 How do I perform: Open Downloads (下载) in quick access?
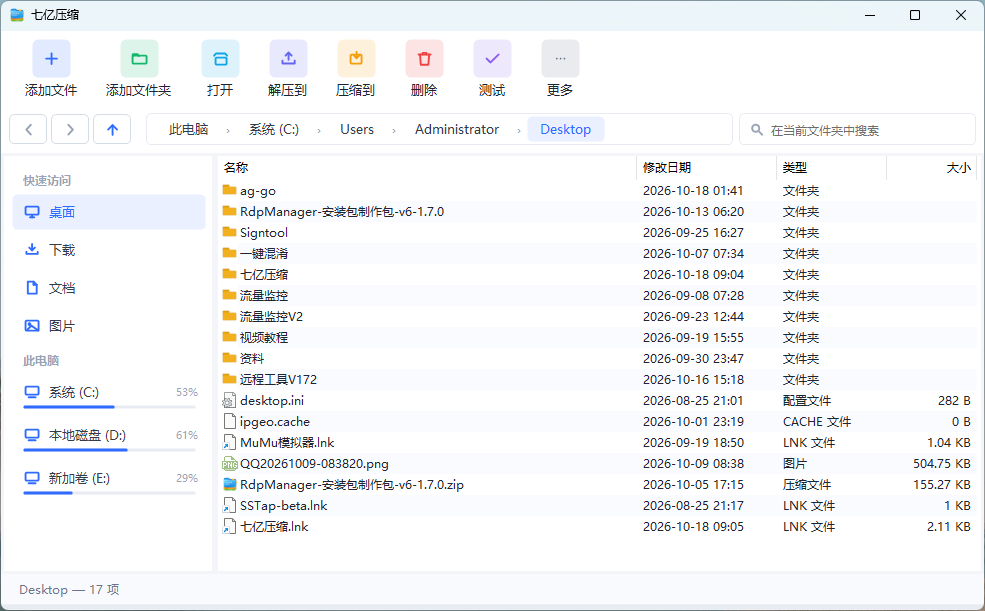pos(109,250)
